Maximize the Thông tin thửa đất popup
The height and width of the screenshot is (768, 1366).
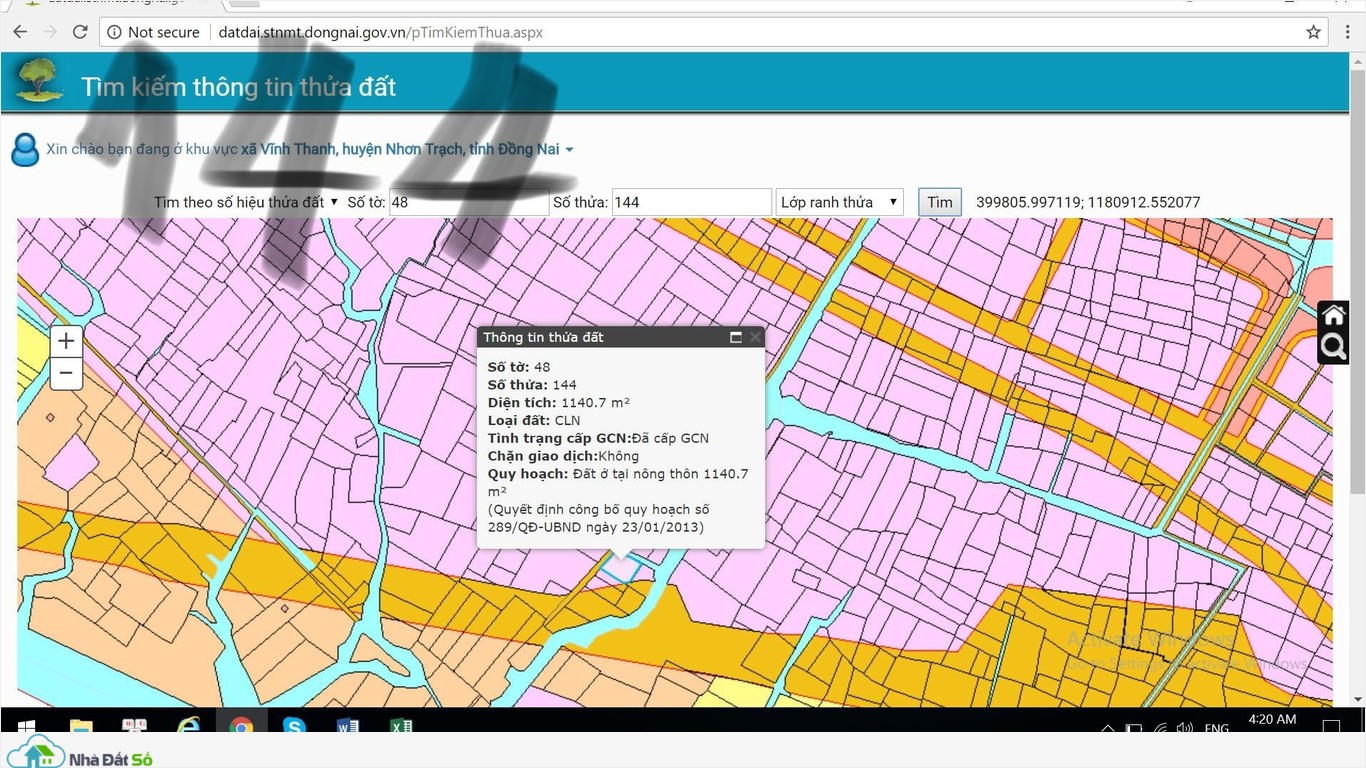pyautogui.click(x=736, y=337)
